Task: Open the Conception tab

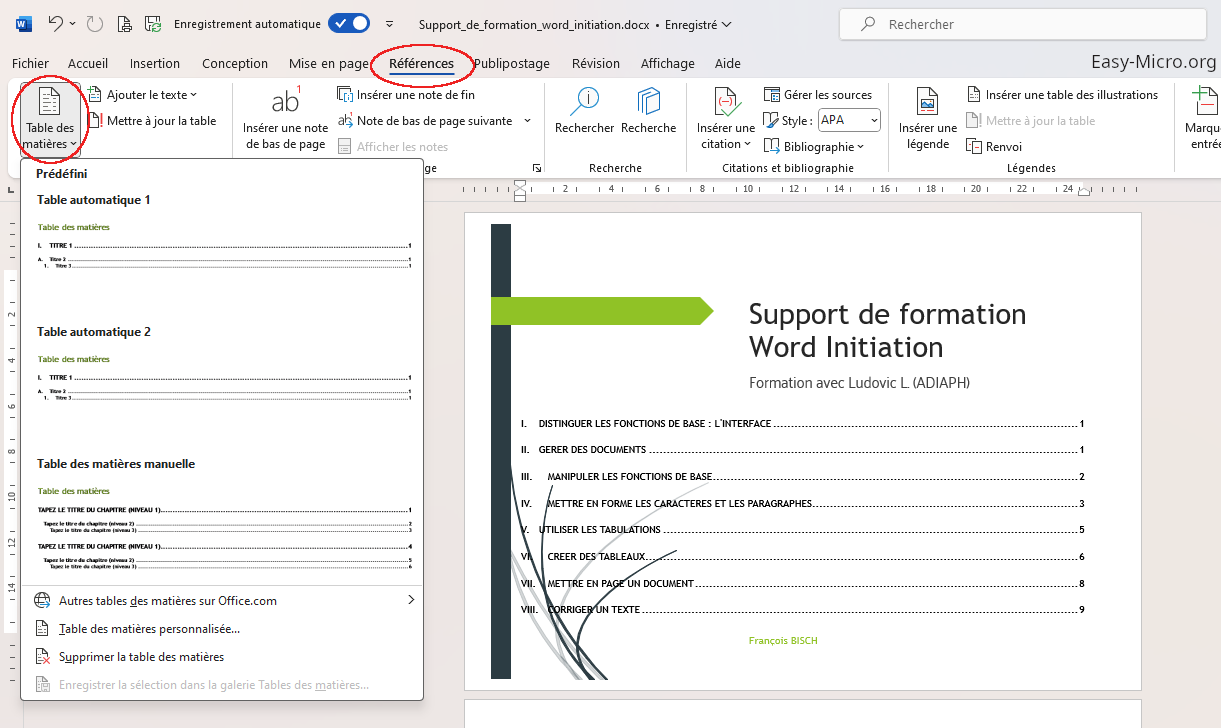Action: pos(235,63)
